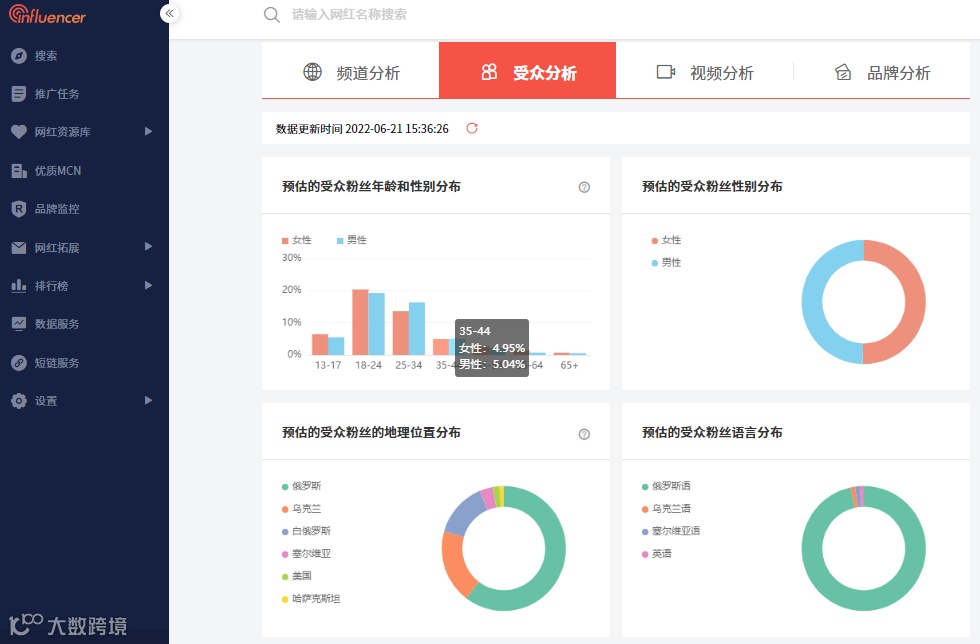Toggle 英语 legend in language chart
The width and height of the screenshot is (980, 644).
click(657, 553)
